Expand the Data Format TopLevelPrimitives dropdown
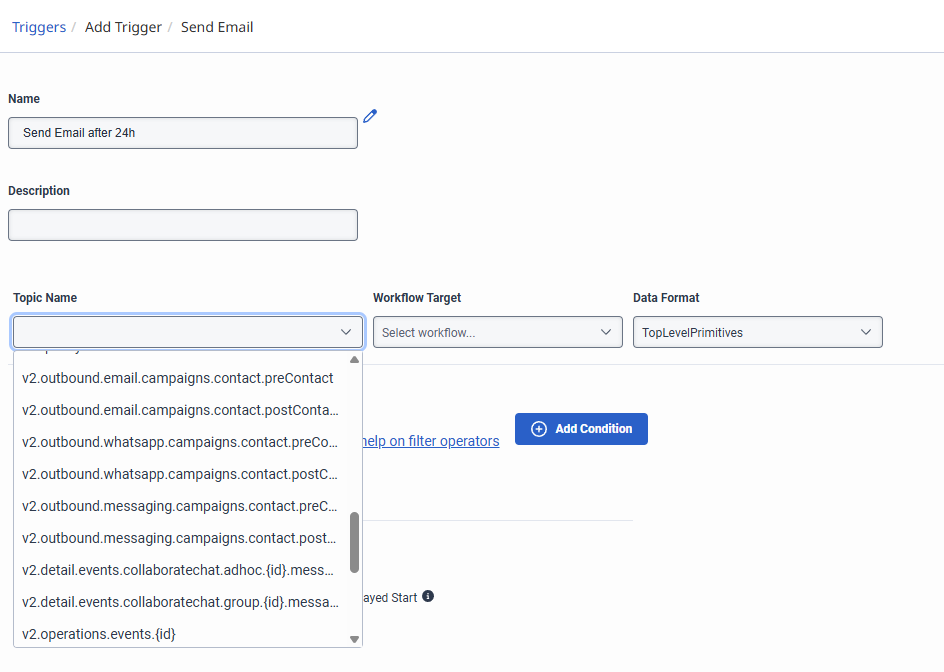Screen dimensions: 944x672 (x=757, y=332)
